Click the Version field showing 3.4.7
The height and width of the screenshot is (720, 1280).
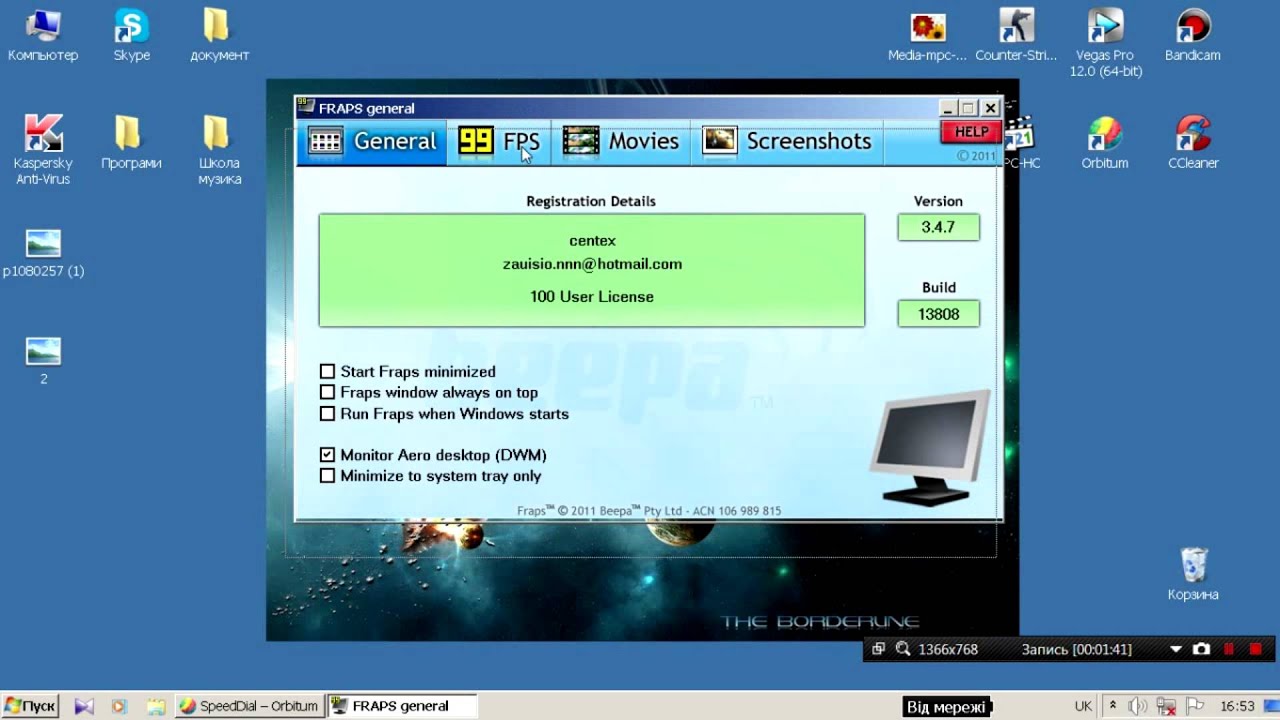(x=938, y=227)
